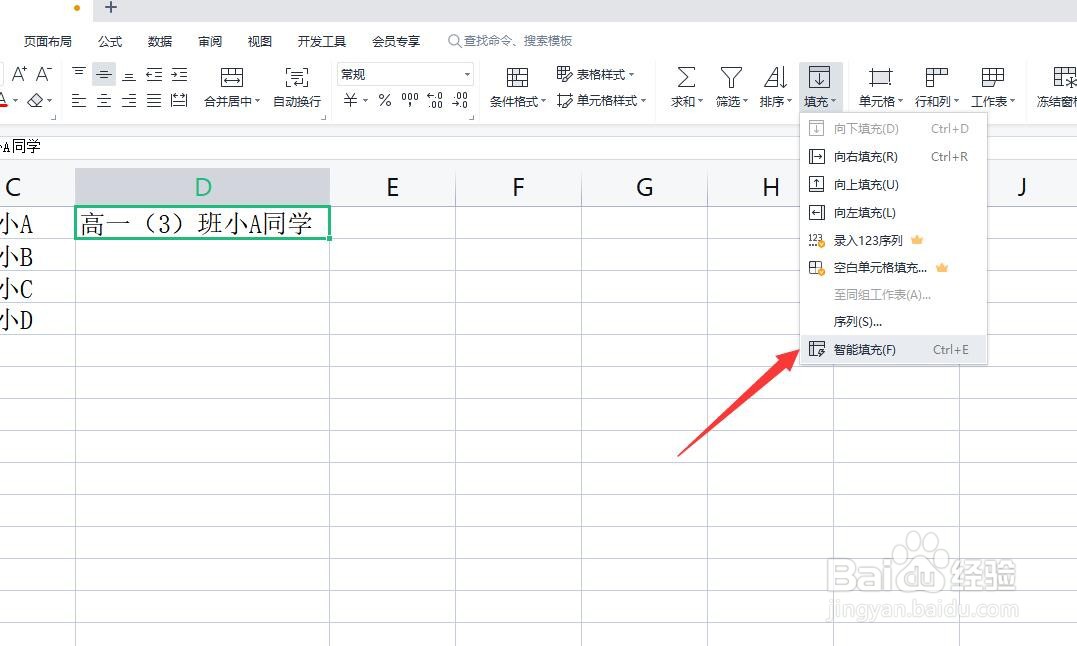Select cell containing 小D
Viewport: 1077px width, 646px height.
click(37, 319)
